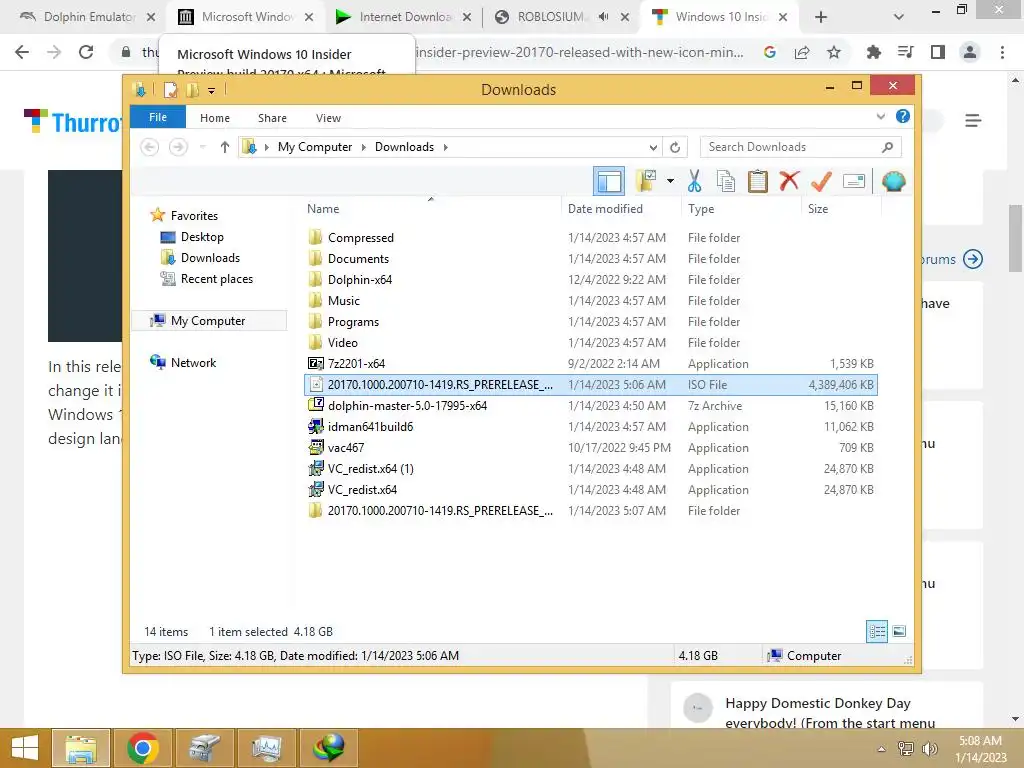Select dolphin-master-5.0-17995-x64 archive
Screen dimensions: 1024x768
(x=407, y=406)
